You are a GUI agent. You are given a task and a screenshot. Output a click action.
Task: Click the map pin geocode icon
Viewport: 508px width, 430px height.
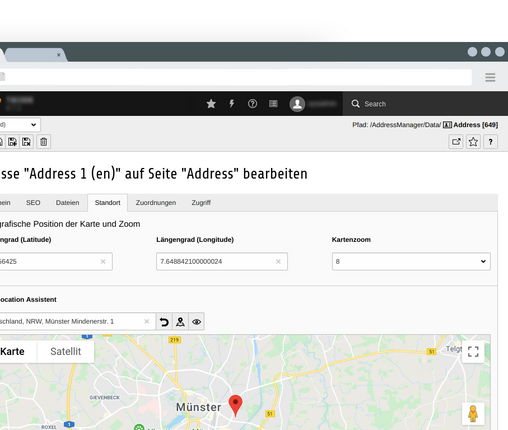click(180, 322)
